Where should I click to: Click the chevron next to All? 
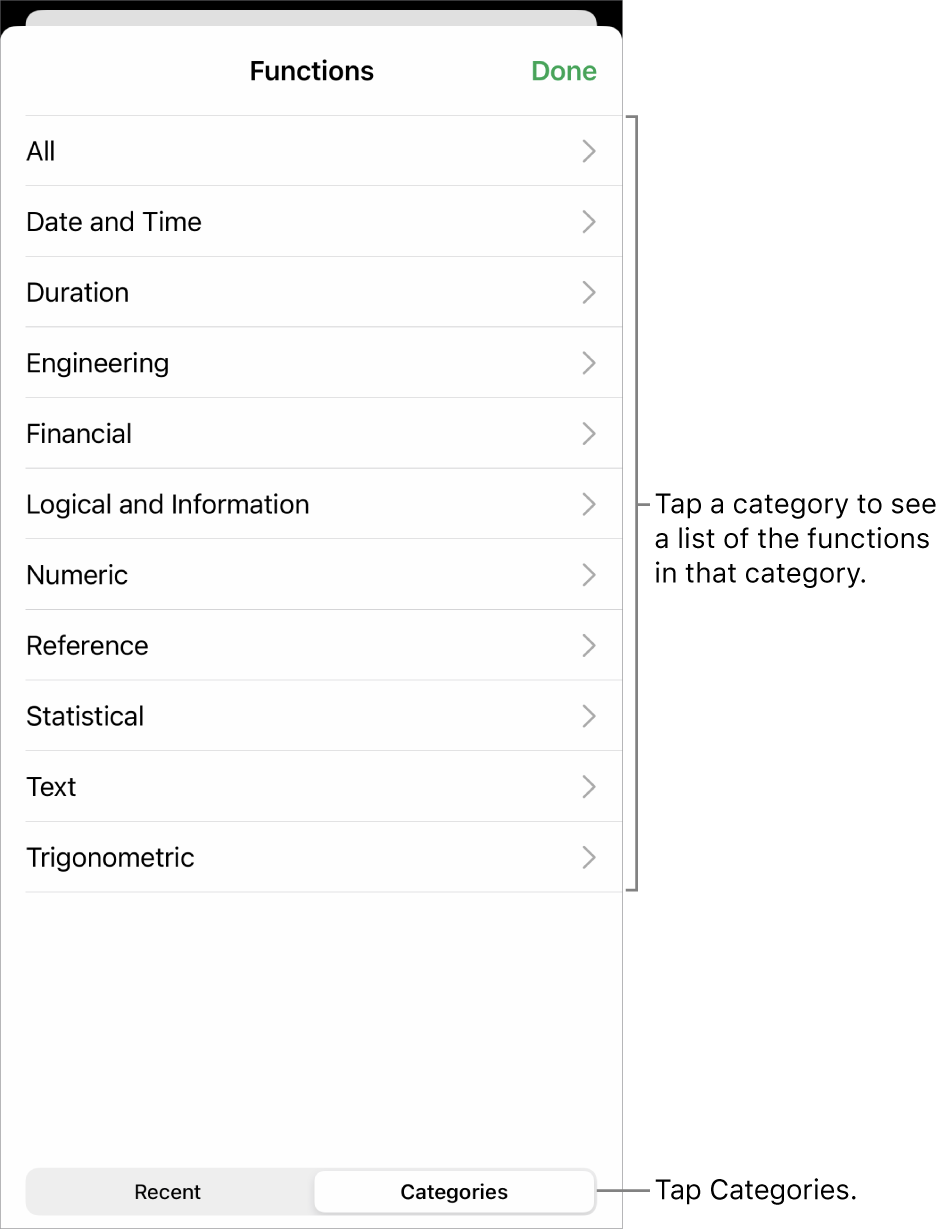[589, 151]
